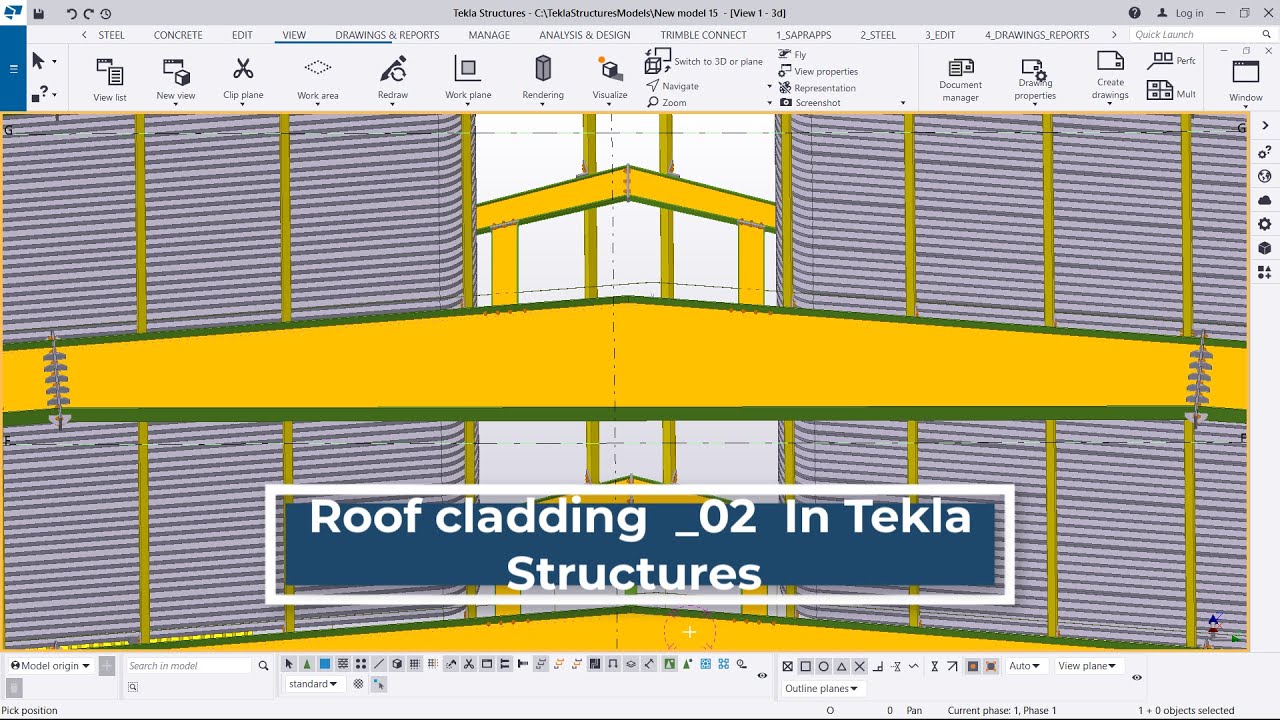Screen dimensions: 1280x720
Task: Open the STEEL ribbon tab
Action: pyautogui.click(x=111, y=35)
